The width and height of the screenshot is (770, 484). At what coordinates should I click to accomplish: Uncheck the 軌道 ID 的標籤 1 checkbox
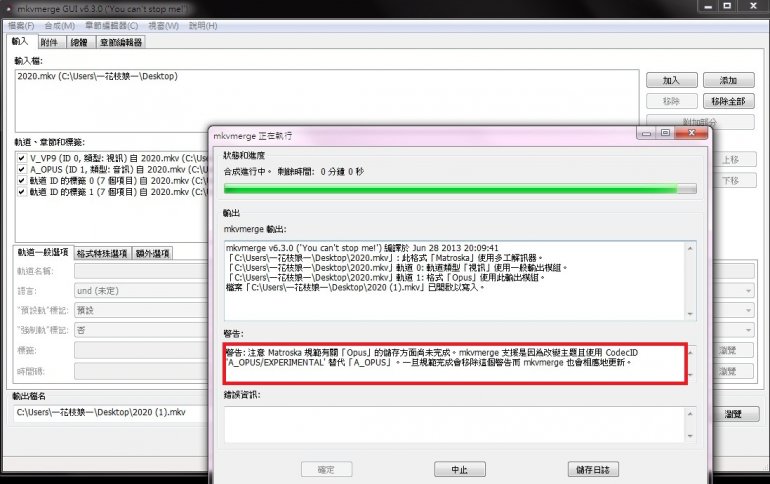click(22, 192)
